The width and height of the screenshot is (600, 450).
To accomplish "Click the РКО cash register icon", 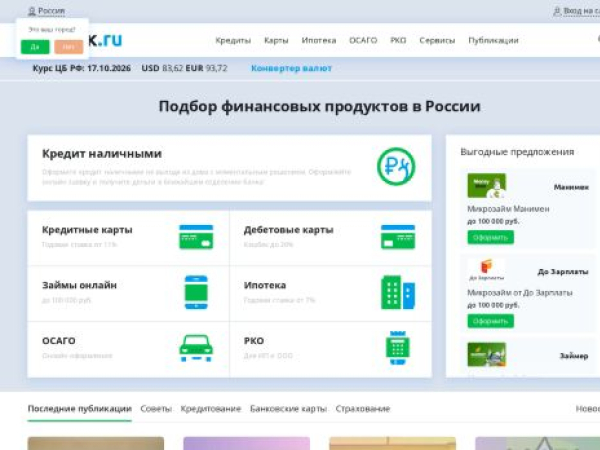I will tap(398, 348).
